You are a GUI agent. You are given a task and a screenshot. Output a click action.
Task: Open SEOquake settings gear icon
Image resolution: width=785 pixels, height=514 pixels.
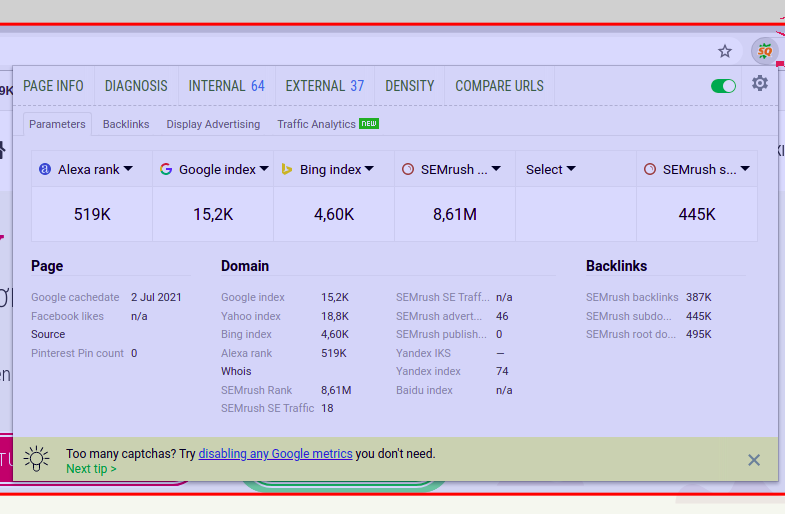click(760, 83)
